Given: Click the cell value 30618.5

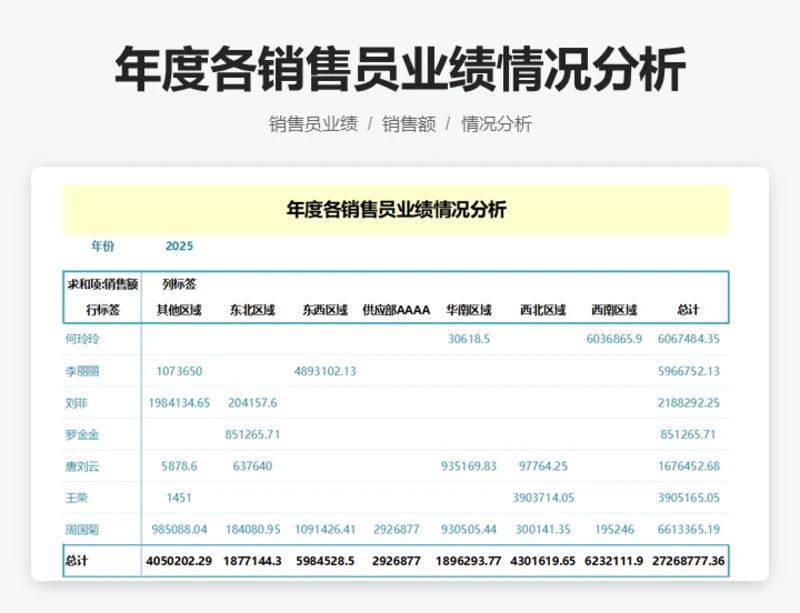Looking at the screenshot, I should [469, 339].
